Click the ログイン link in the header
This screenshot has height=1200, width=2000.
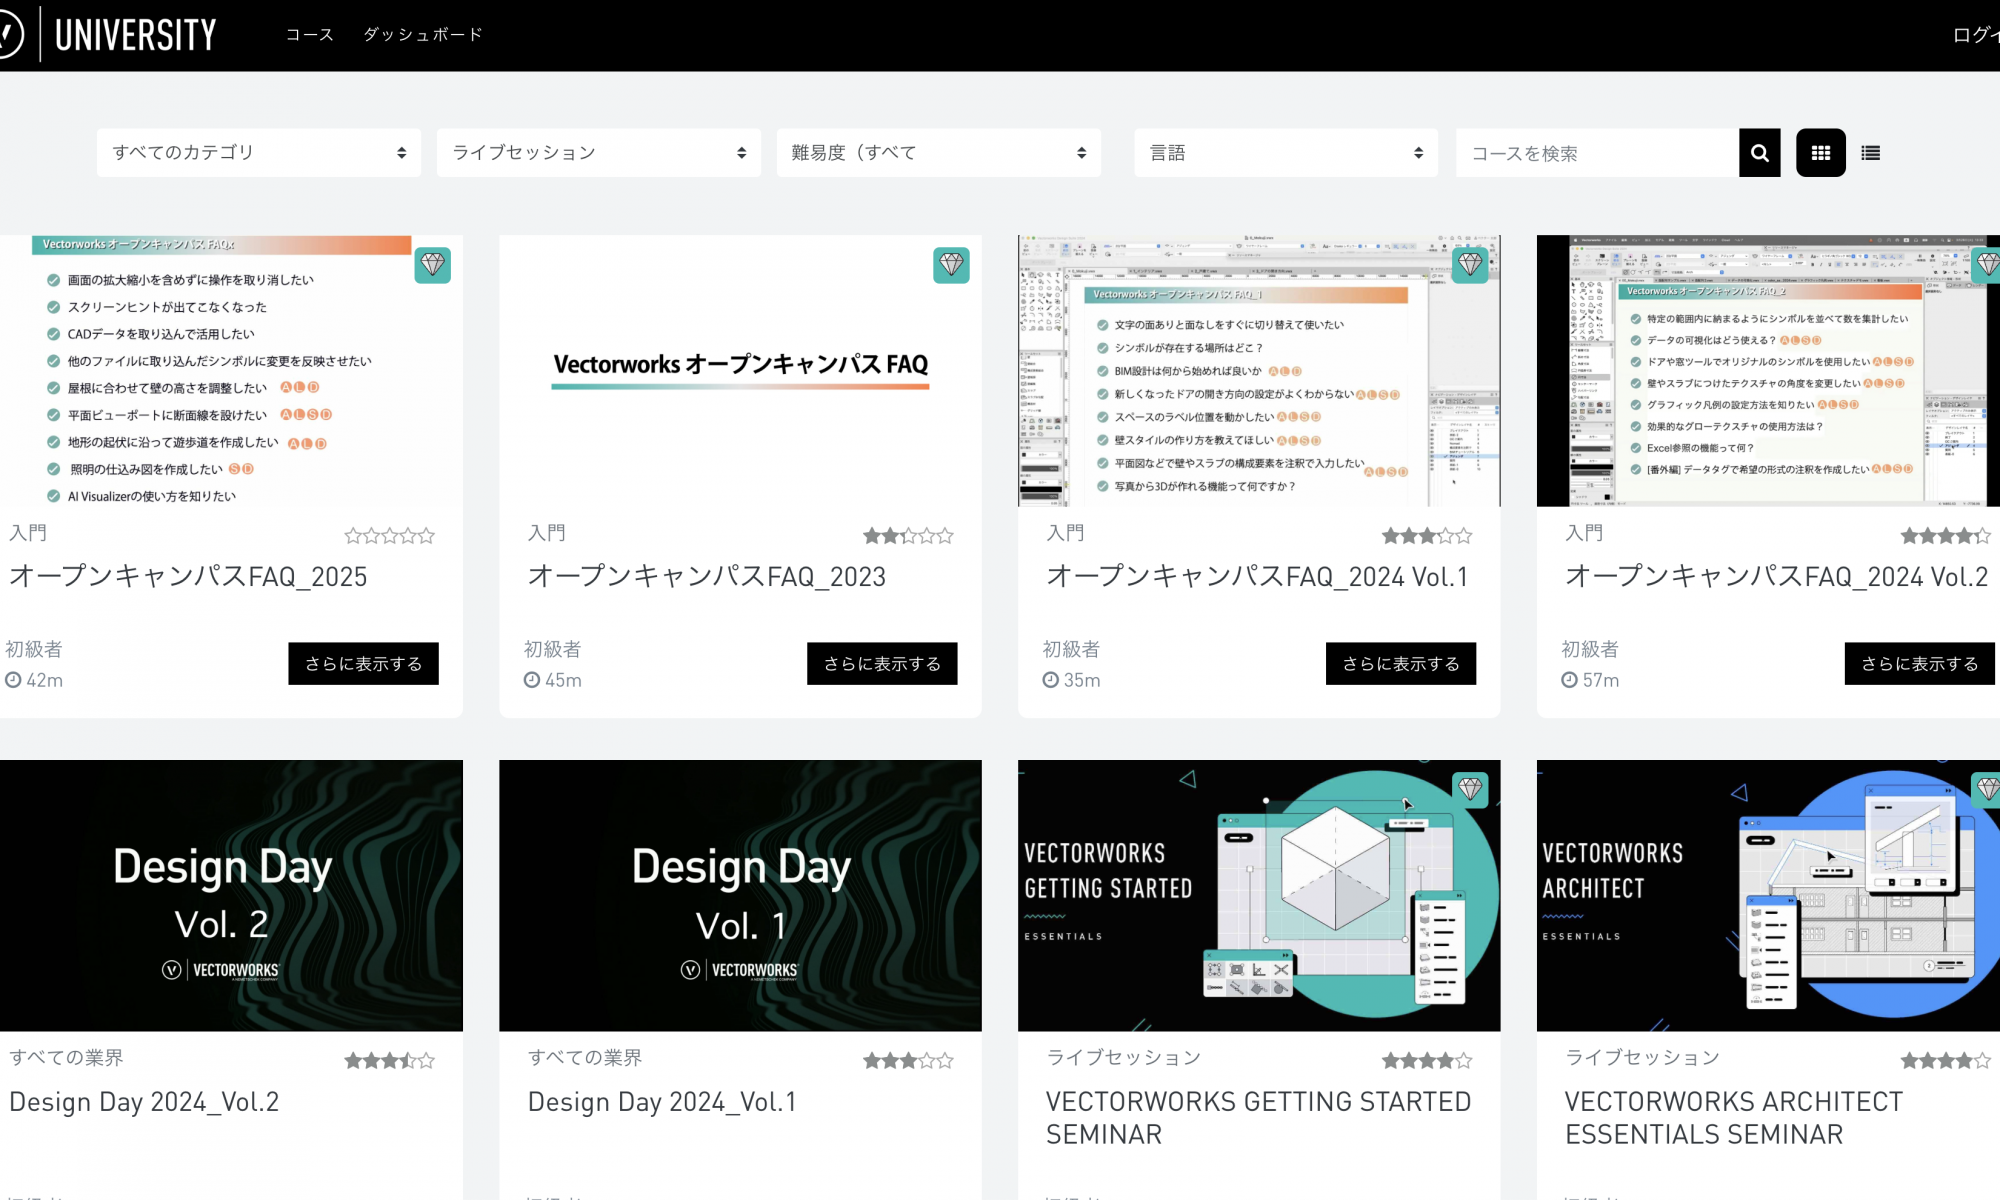pyautogui.click(x=1976, y=35)
